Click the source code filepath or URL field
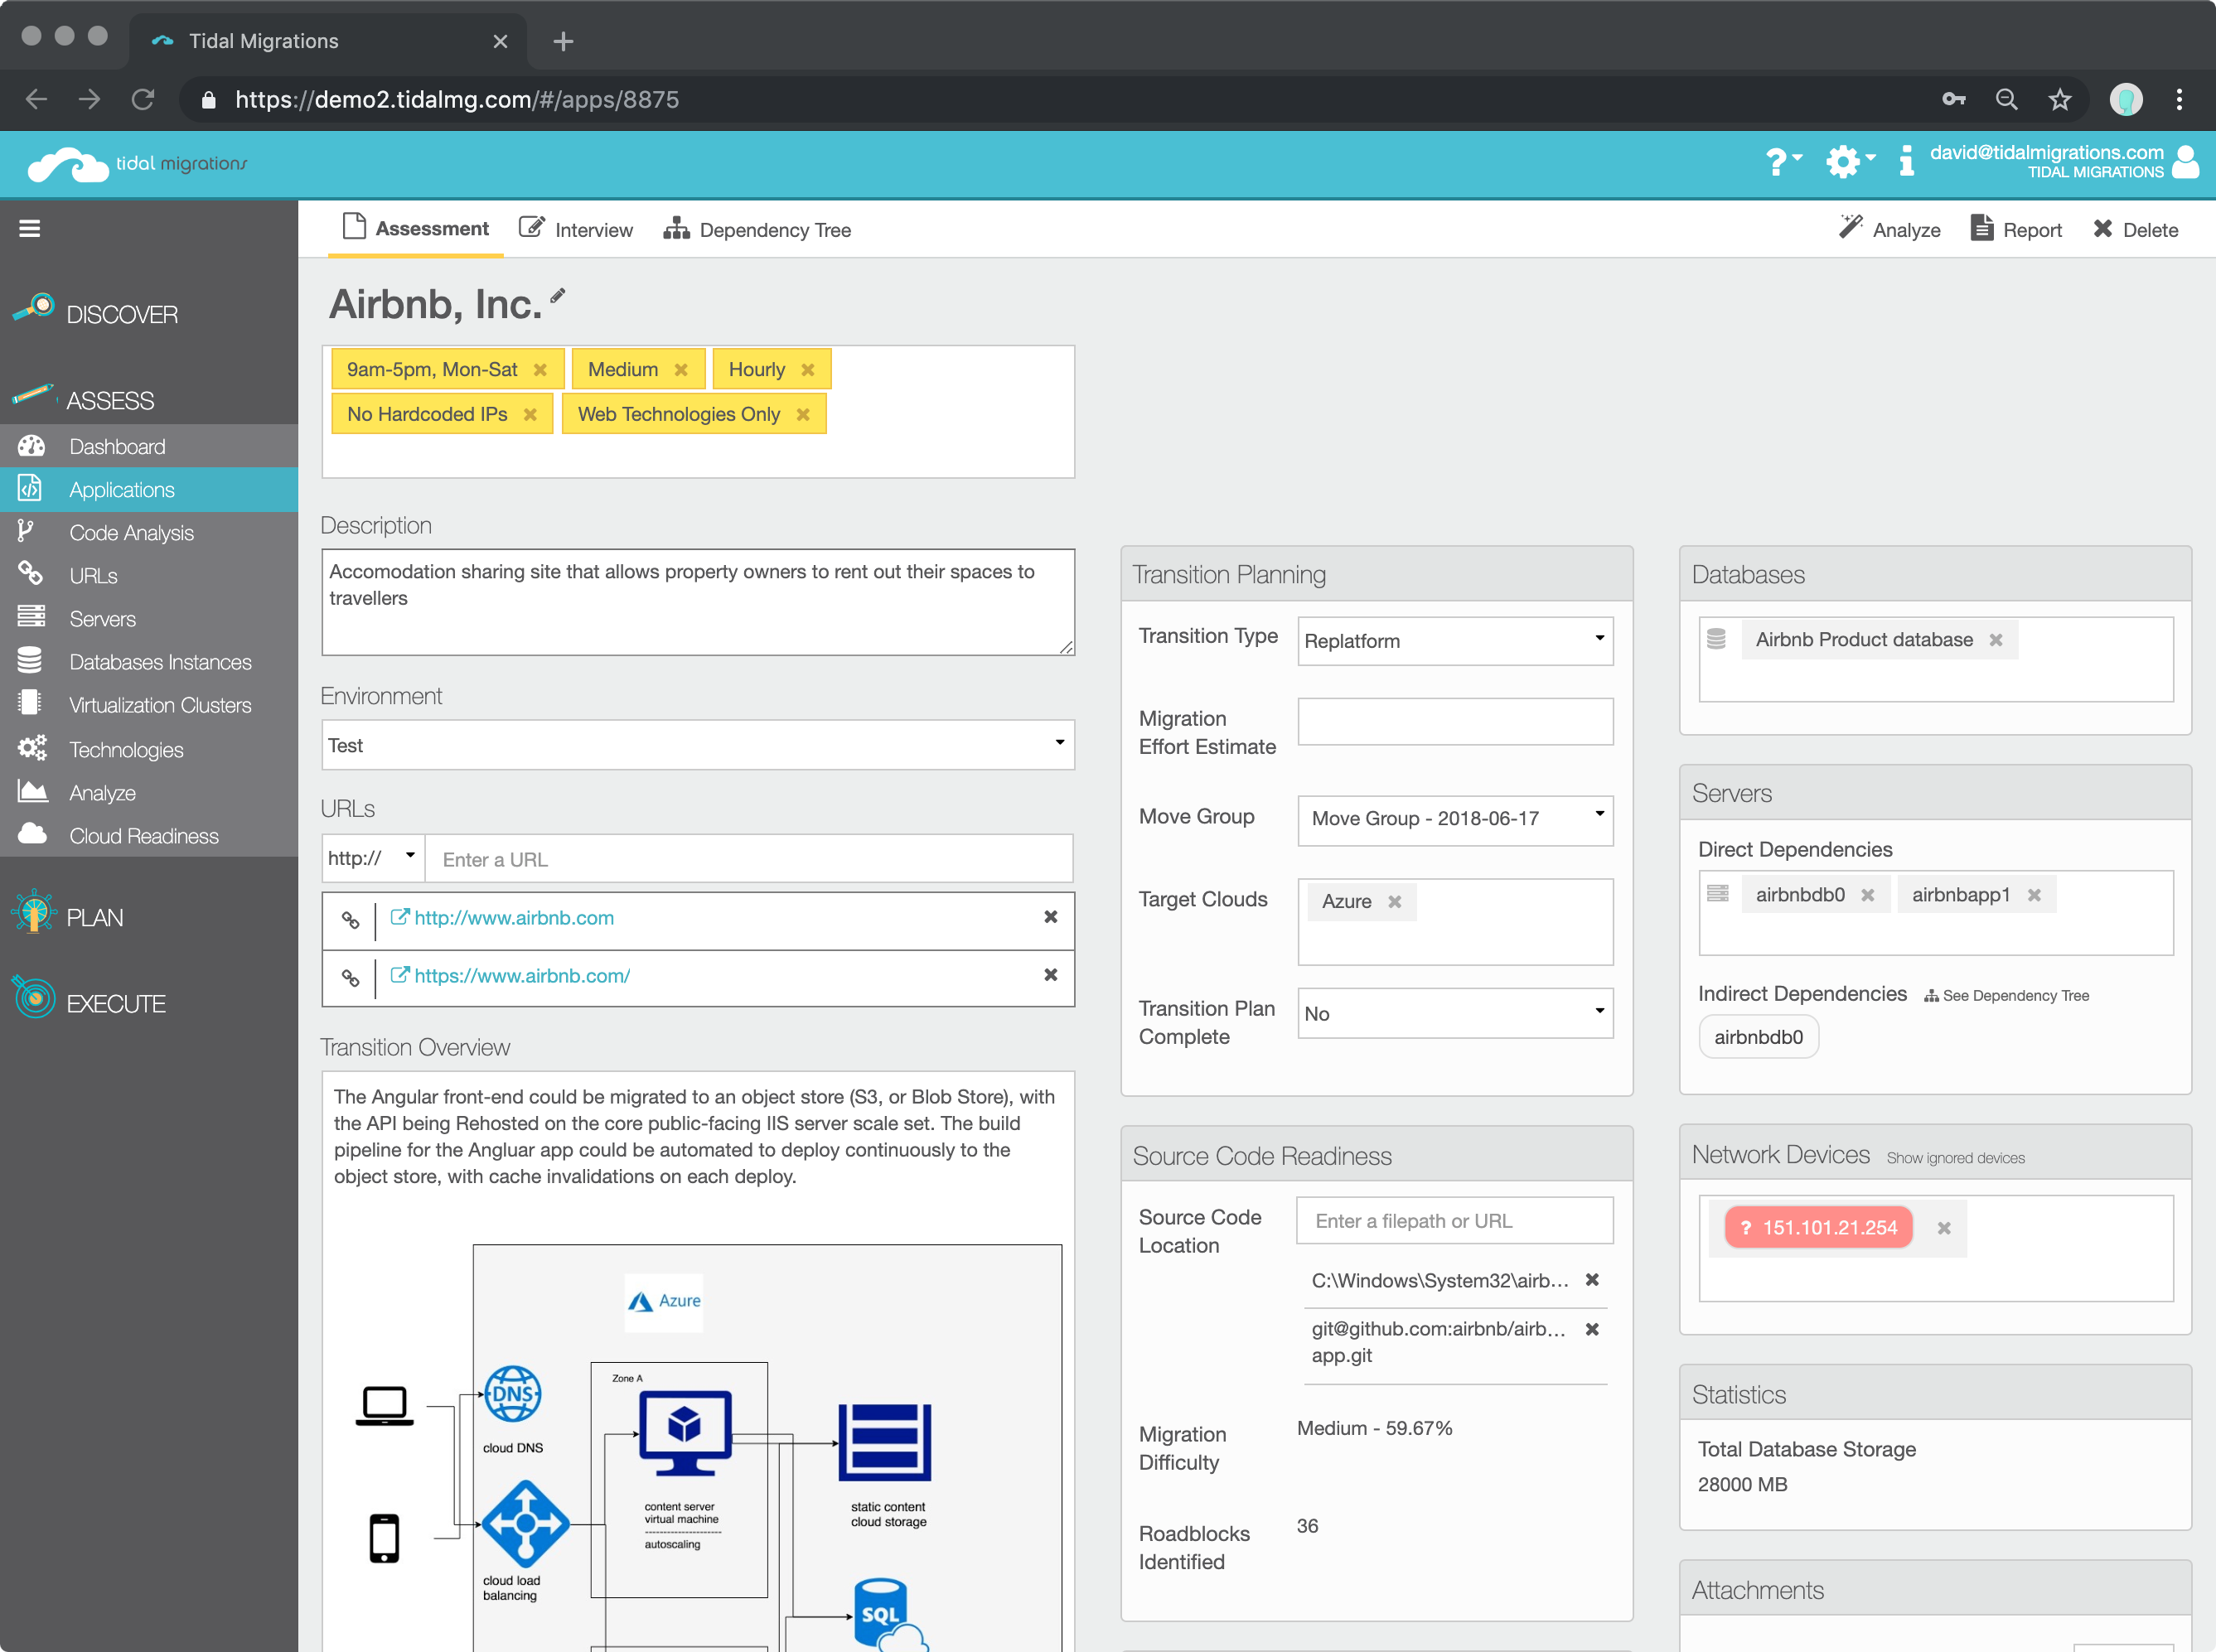 pos(1455,1221)
